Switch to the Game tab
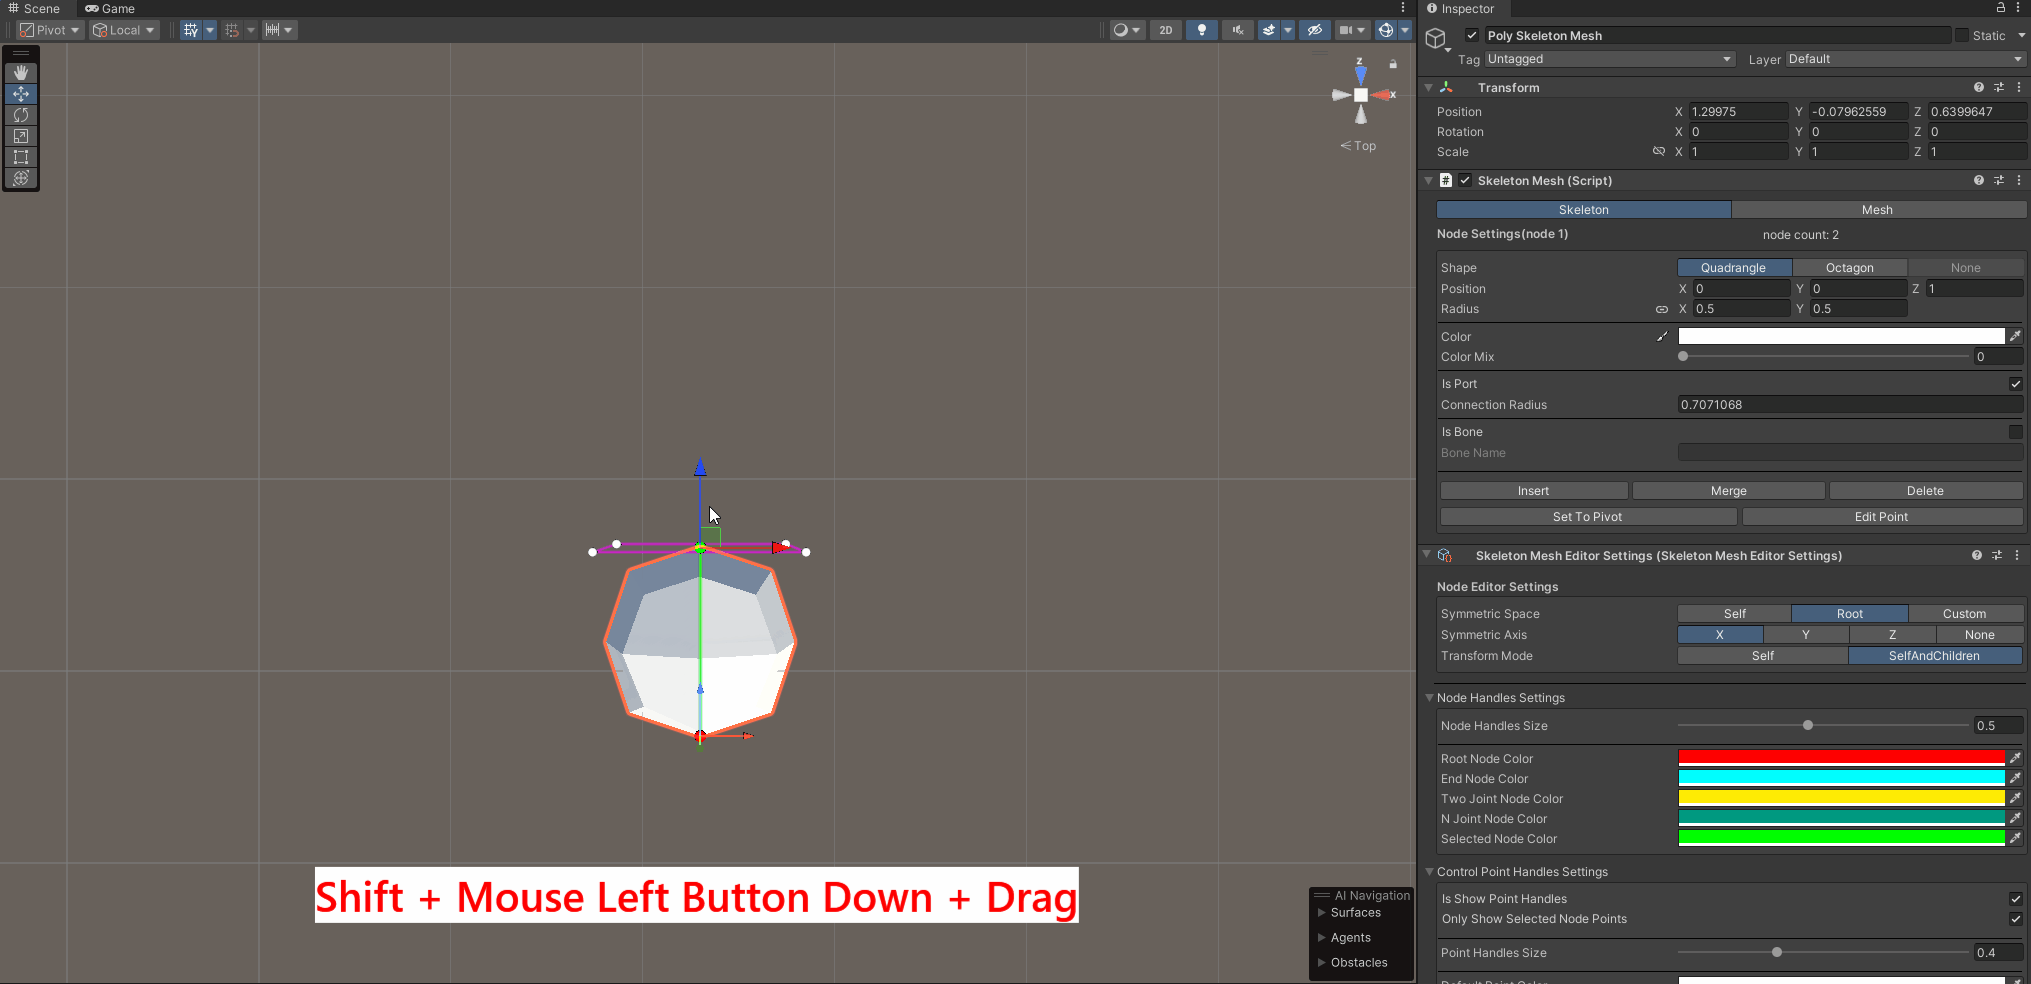Viewport: 2031px width, 984px height. [110, 9]
